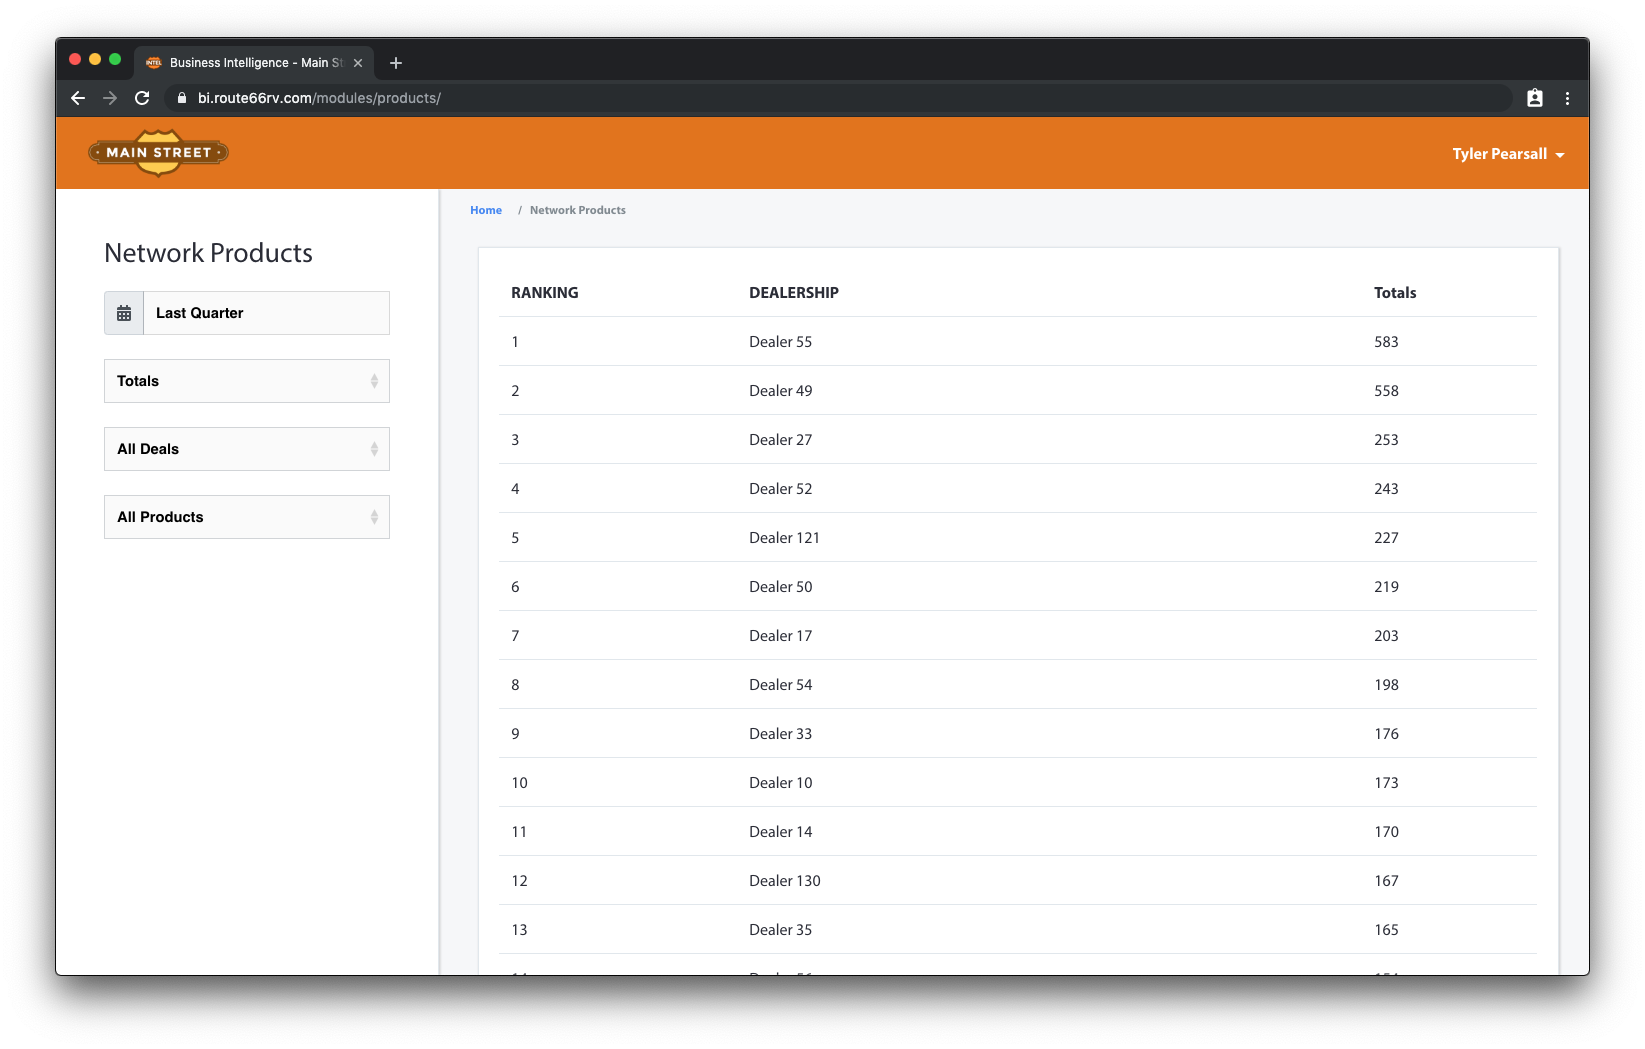
Task: Click the RANKING column header
Action: pyautogui.click(x=545, y=293)
